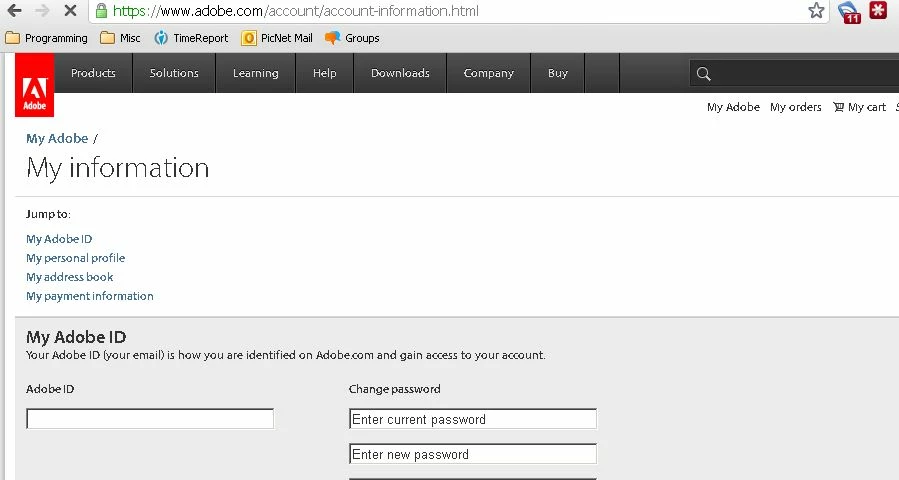Go to My orders
This screenshot has height=480, width=899.
pos(795,107)
